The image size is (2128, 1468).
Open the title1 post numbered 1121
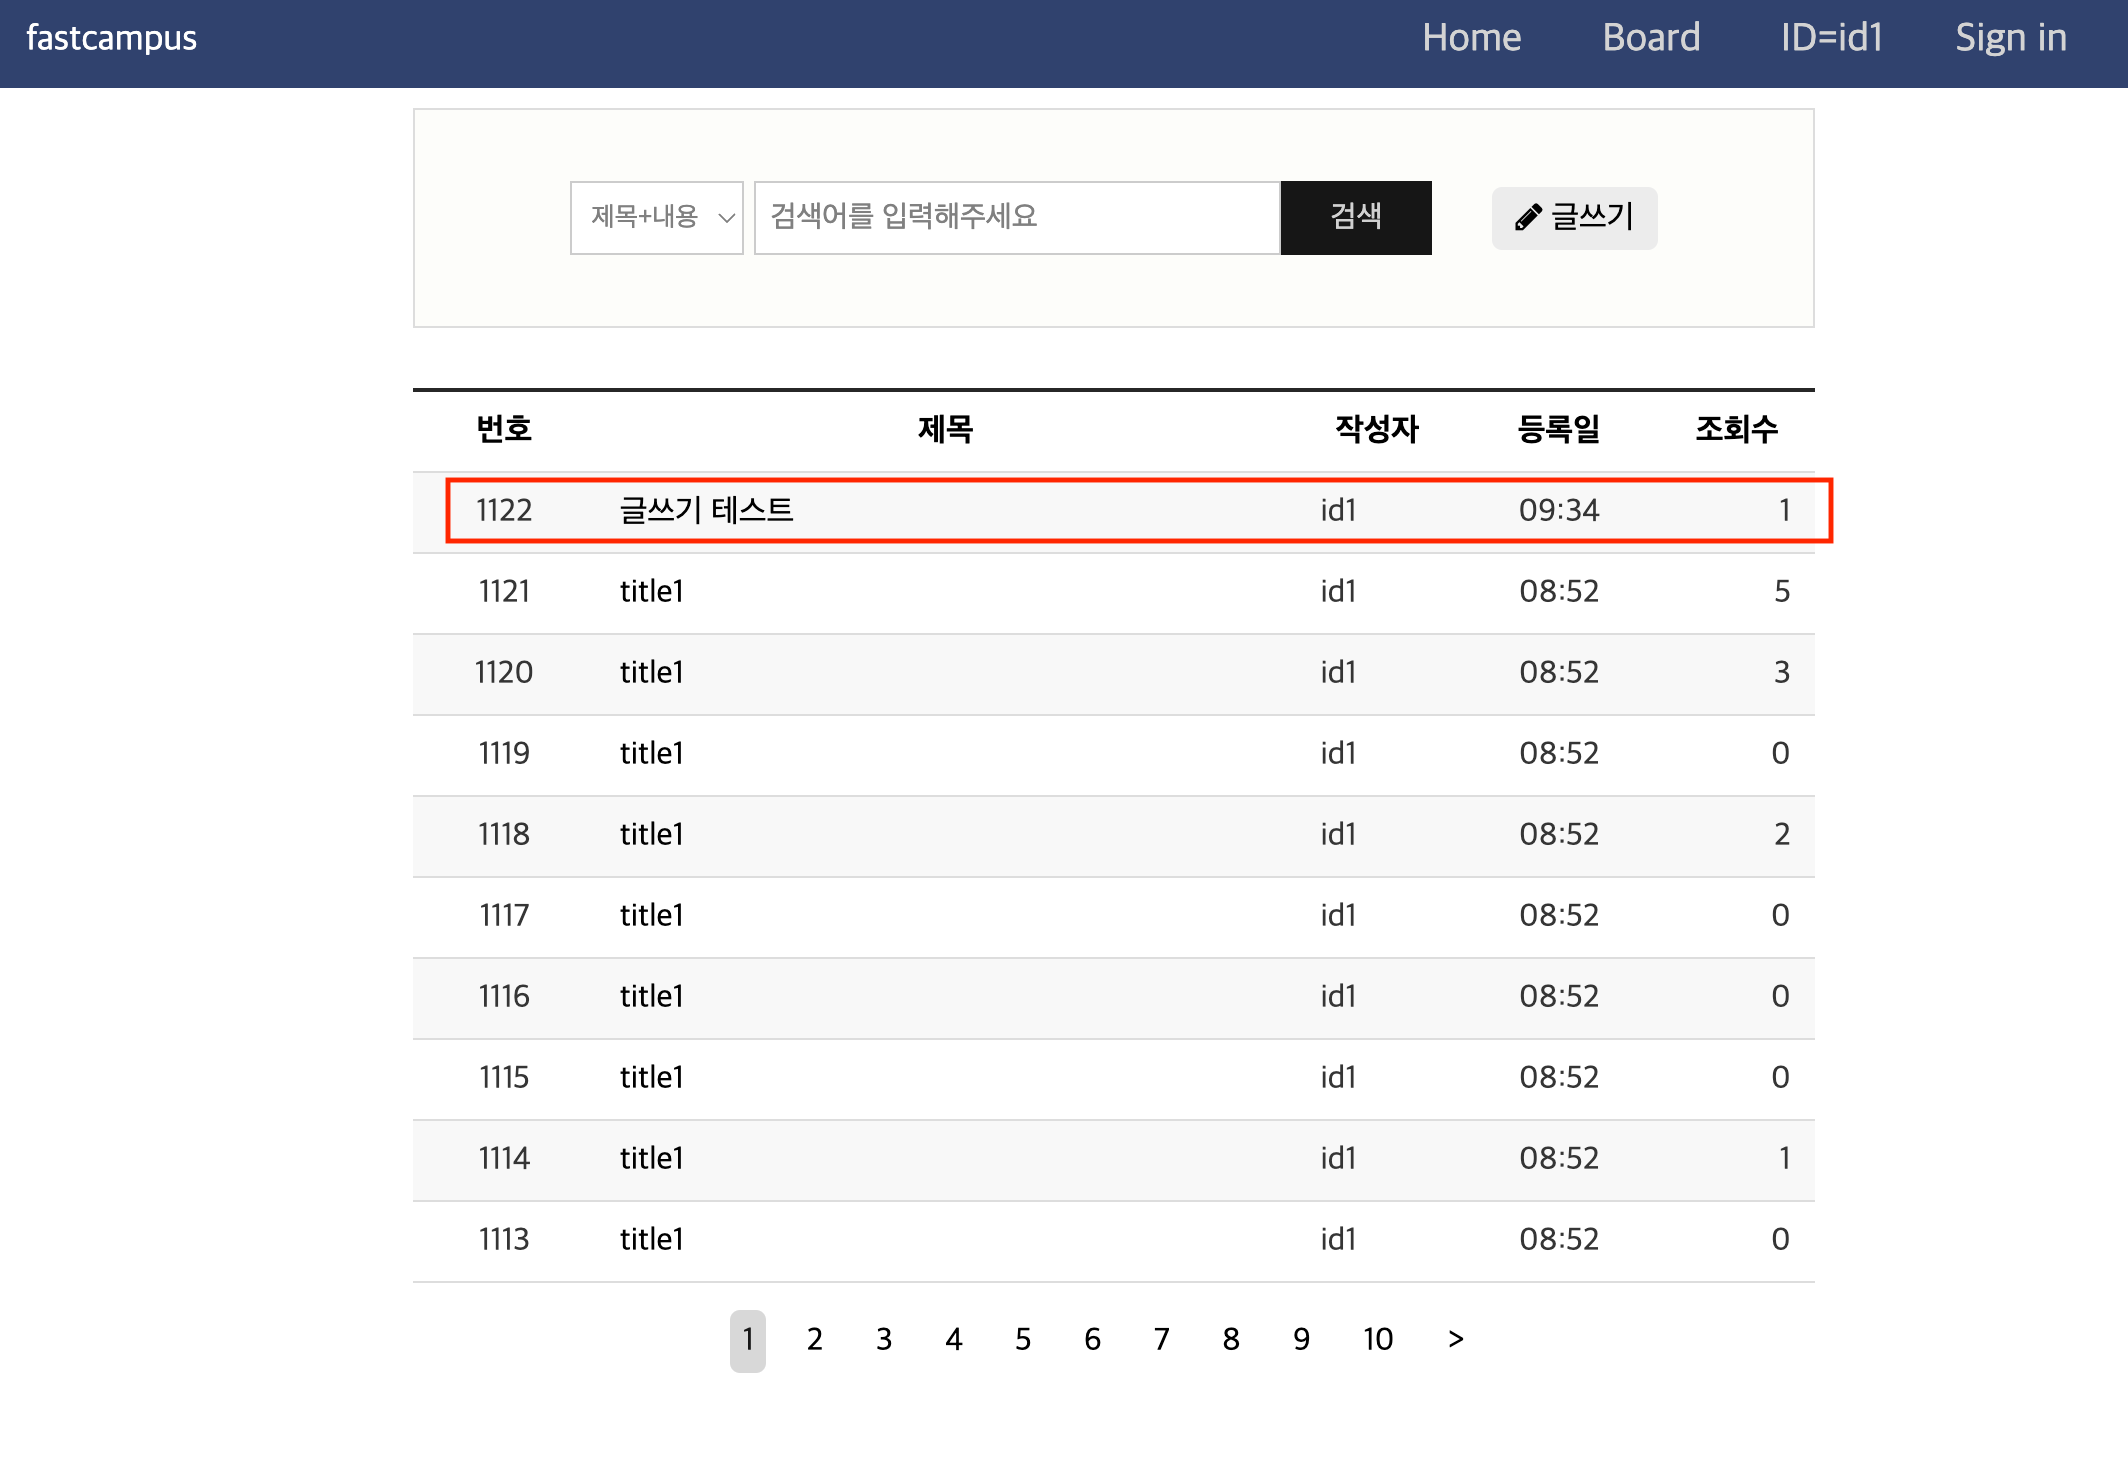point(651,591)
